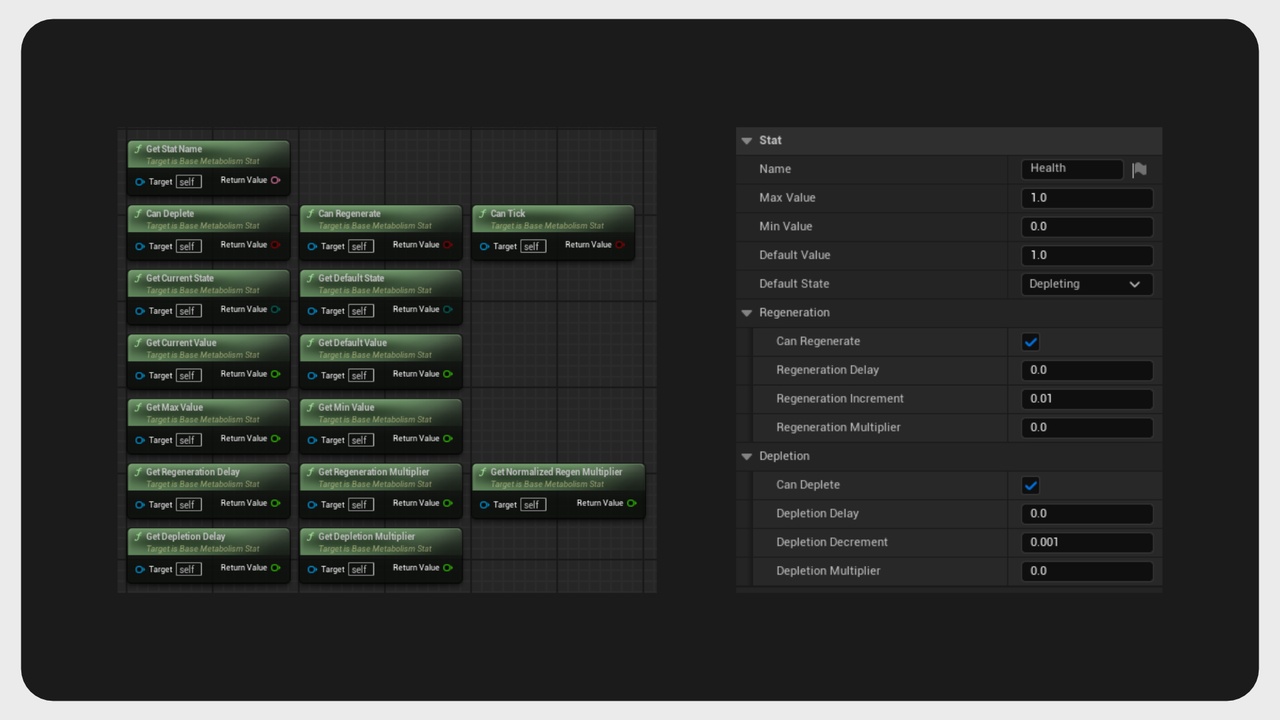Click the Return Value pin on Get Min Value
Viewport: 1280px width, 720px height.
(x=447, y=439)
